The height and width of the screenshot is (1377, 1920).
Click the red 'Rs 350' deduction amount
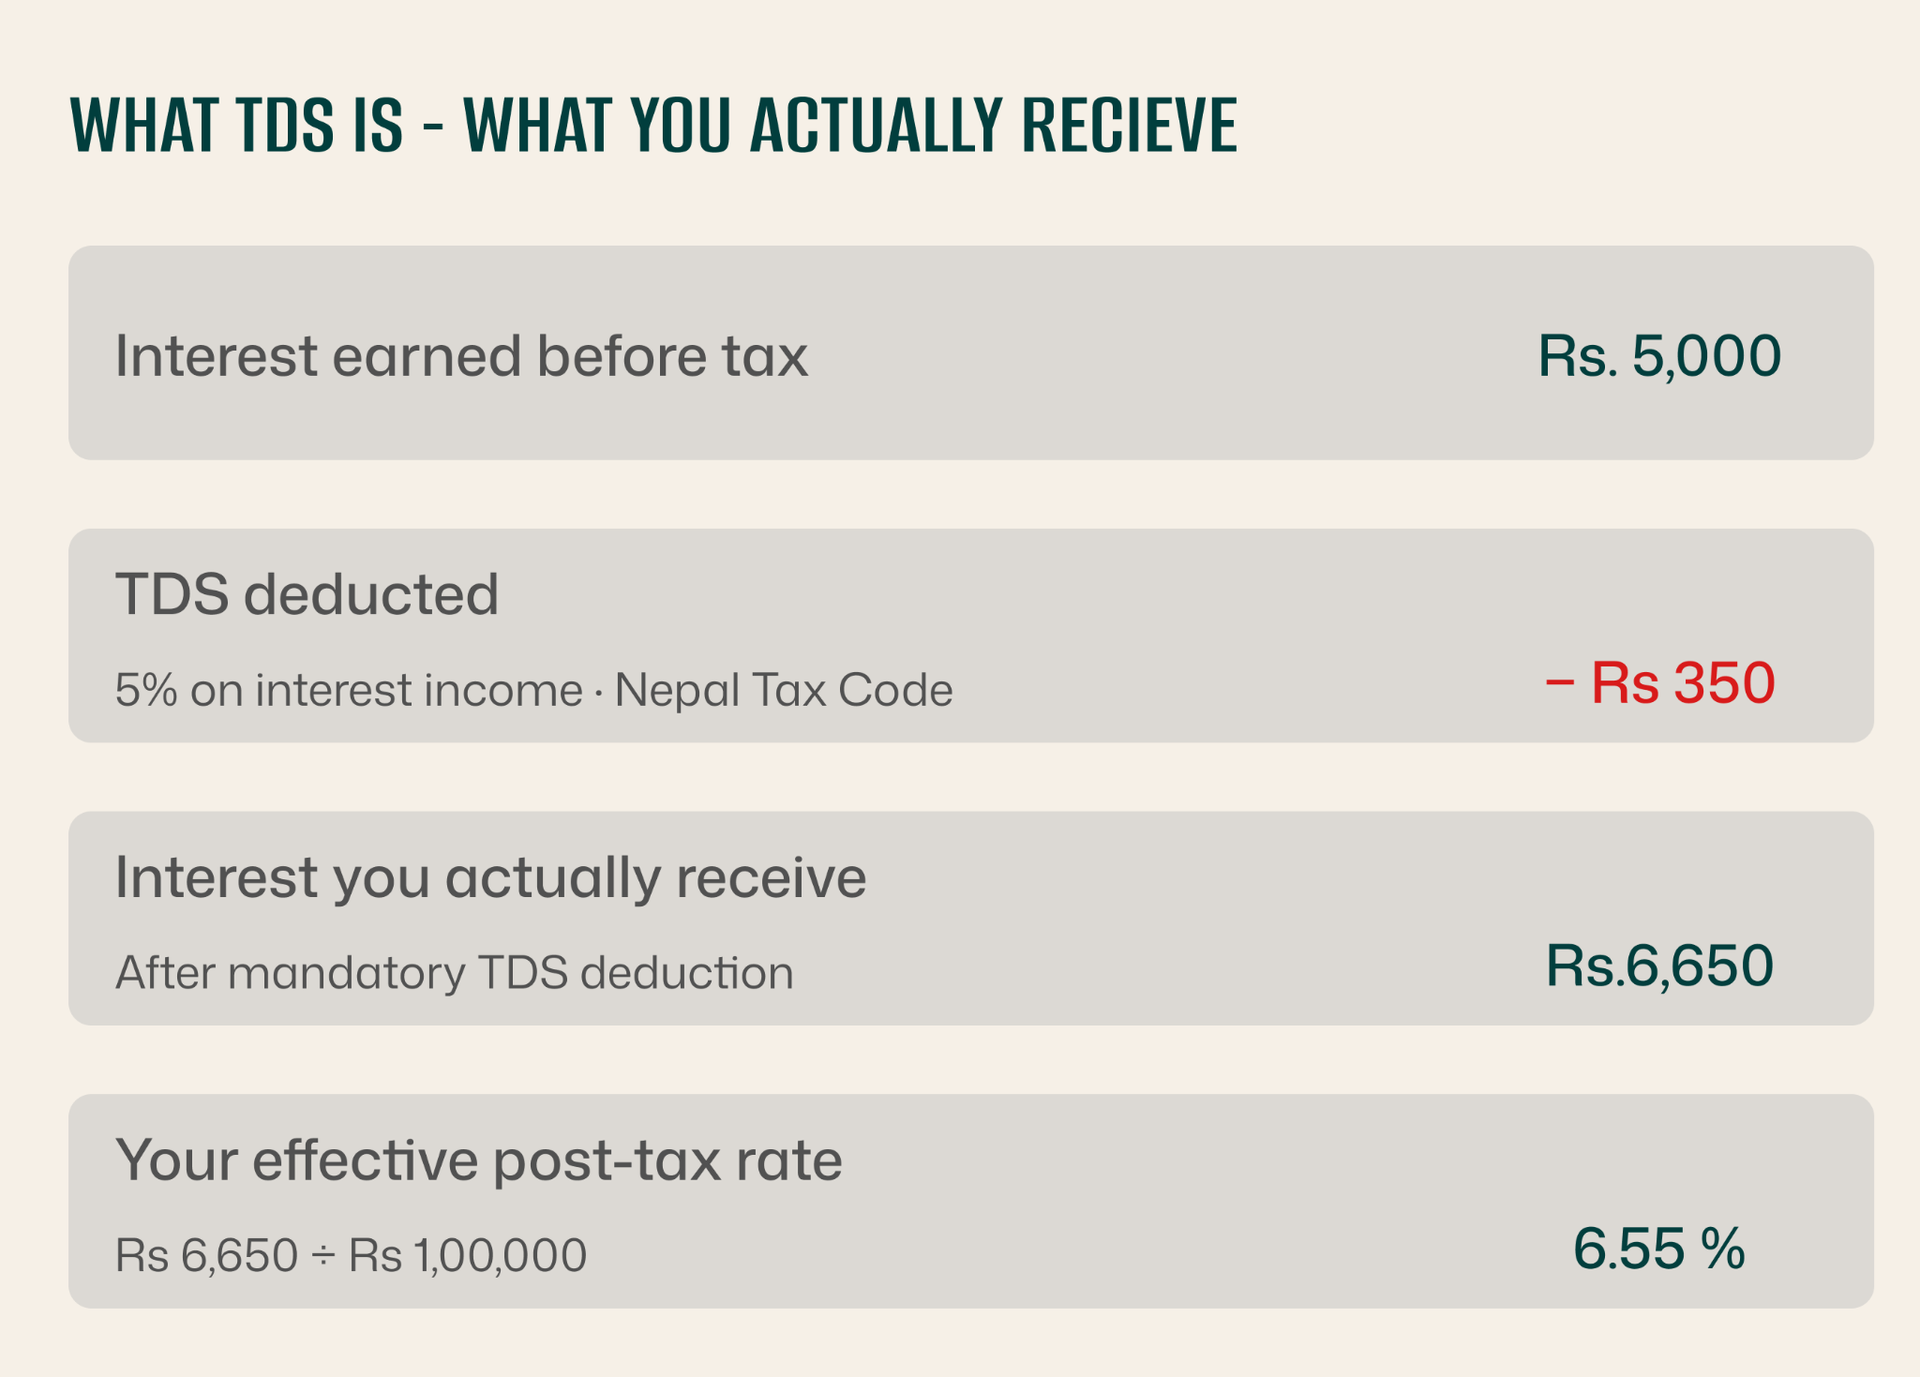point(1682,684)
